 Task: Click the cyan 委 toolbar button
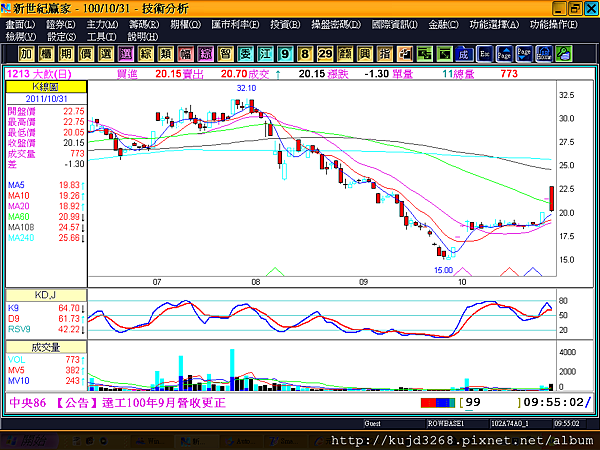(245, 54)
